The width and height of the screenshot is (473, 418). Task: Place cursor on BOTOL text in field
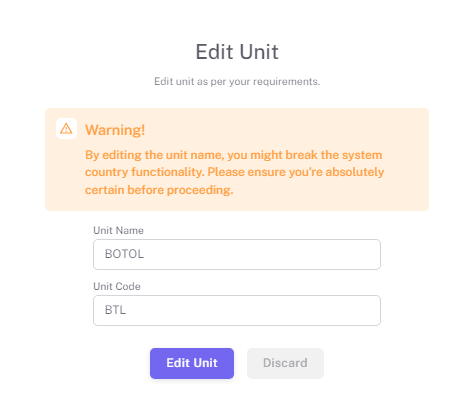click(x=124, y=254)
